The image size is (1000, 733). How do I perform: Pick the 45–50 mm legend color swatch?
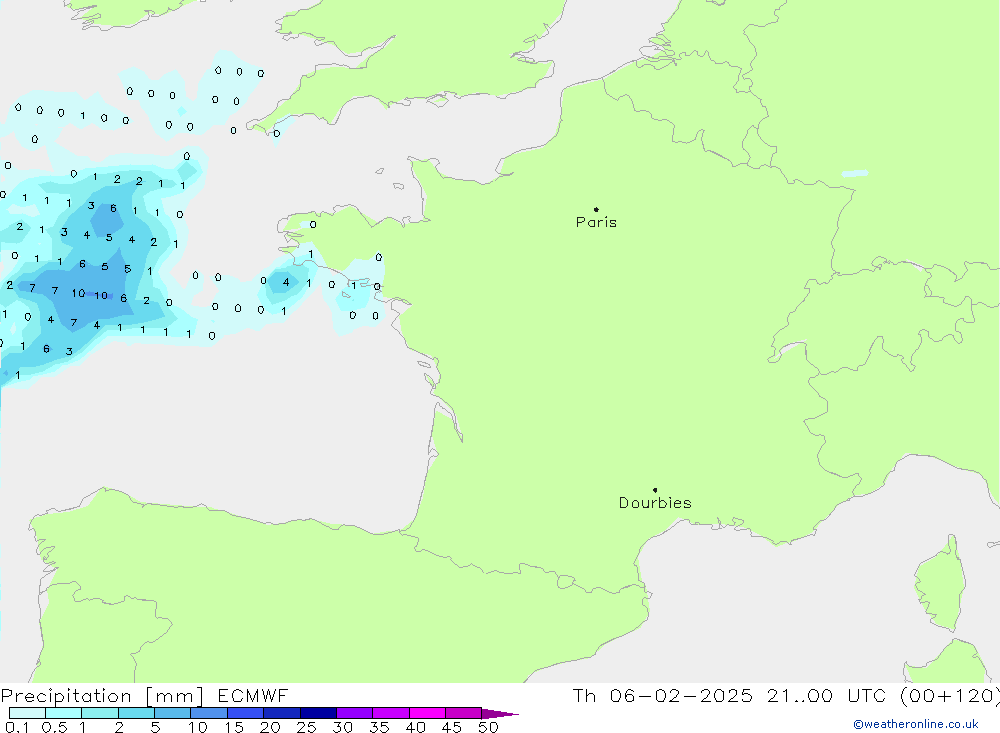point(464,713)
